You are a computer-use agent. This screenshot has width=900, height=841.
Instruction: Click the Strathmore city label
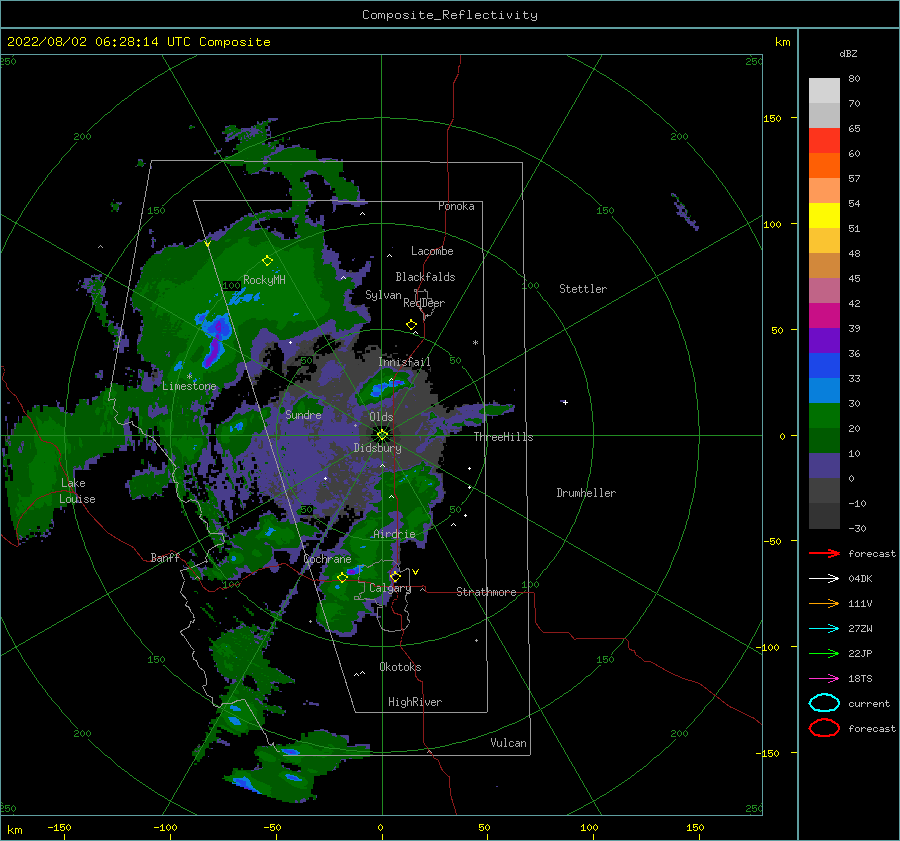tap(486, 592)
